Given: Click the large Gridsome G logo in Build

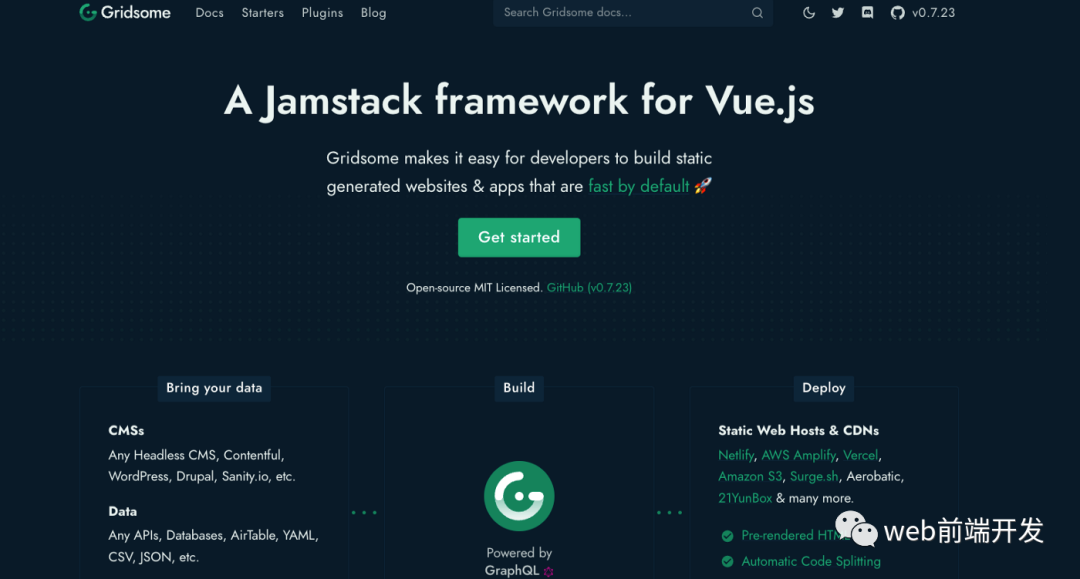Looking at the screenshot, I should pyautogui.click(x=519, y=496).
